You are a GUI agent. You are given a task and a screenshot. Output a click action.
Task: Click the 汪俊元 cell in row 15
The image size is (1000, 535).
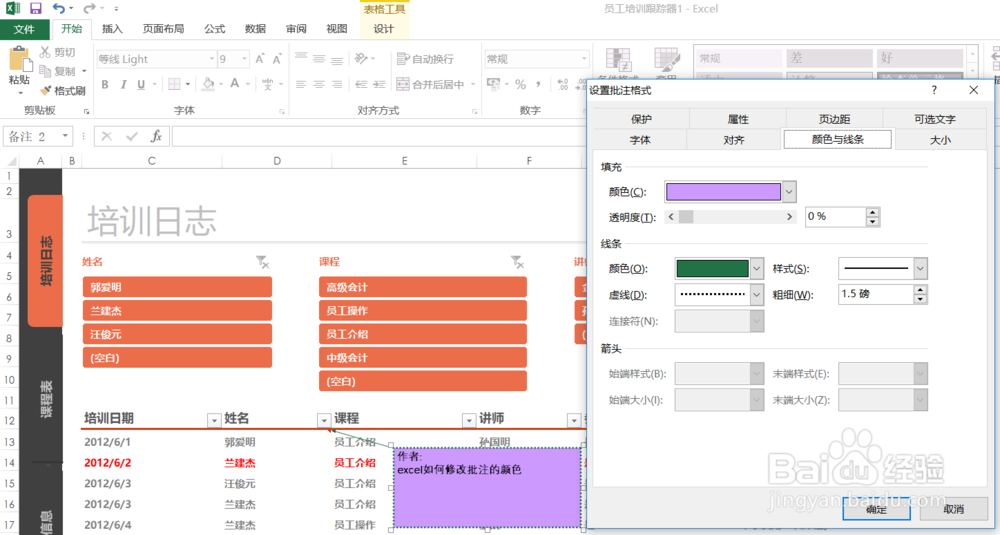tap(240, 484)
